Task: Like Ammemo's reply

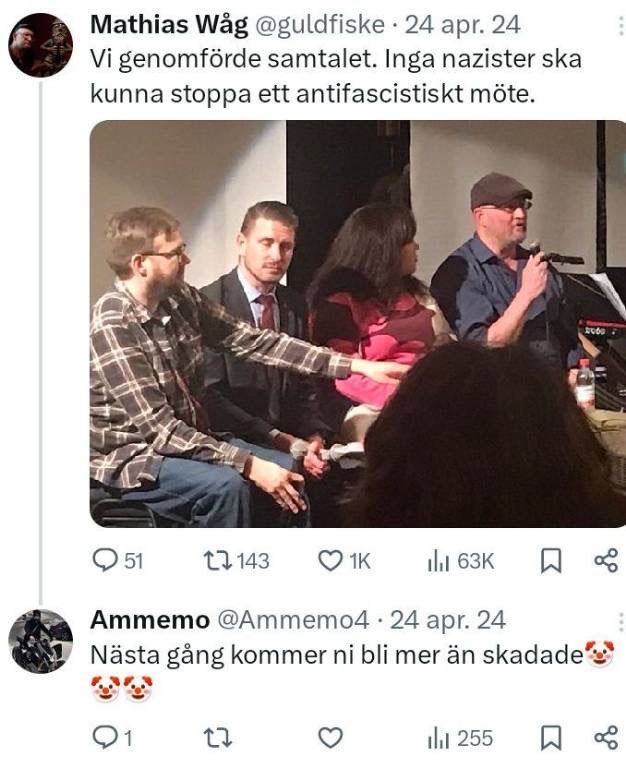Action: coord(331,738)
